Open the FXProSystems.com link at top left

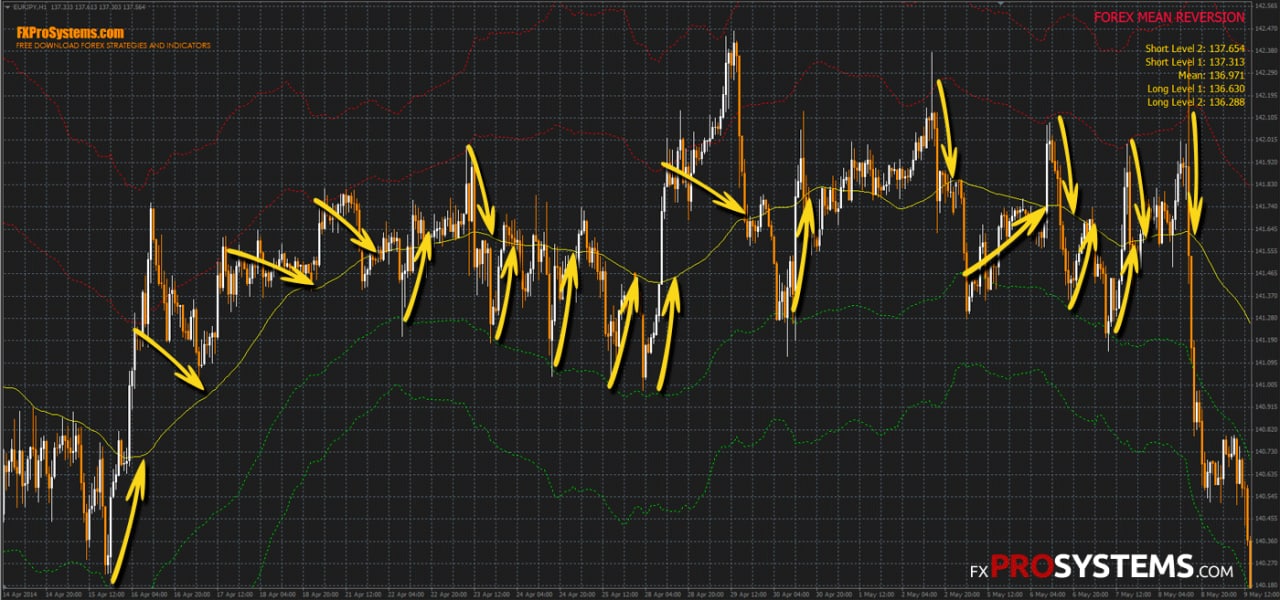click(69, 32)
